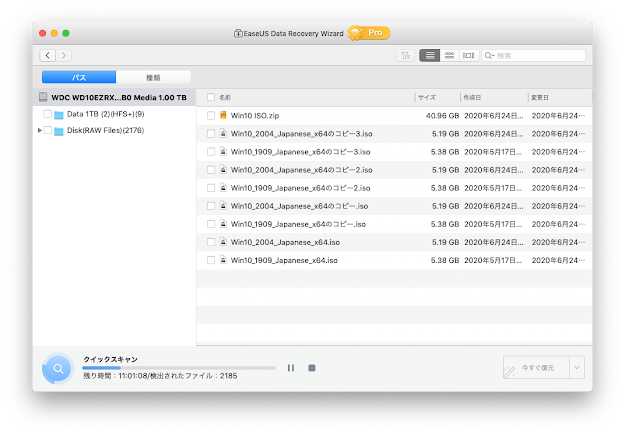
Task: Go back with the left arrow button
Action: coord(48,55)
